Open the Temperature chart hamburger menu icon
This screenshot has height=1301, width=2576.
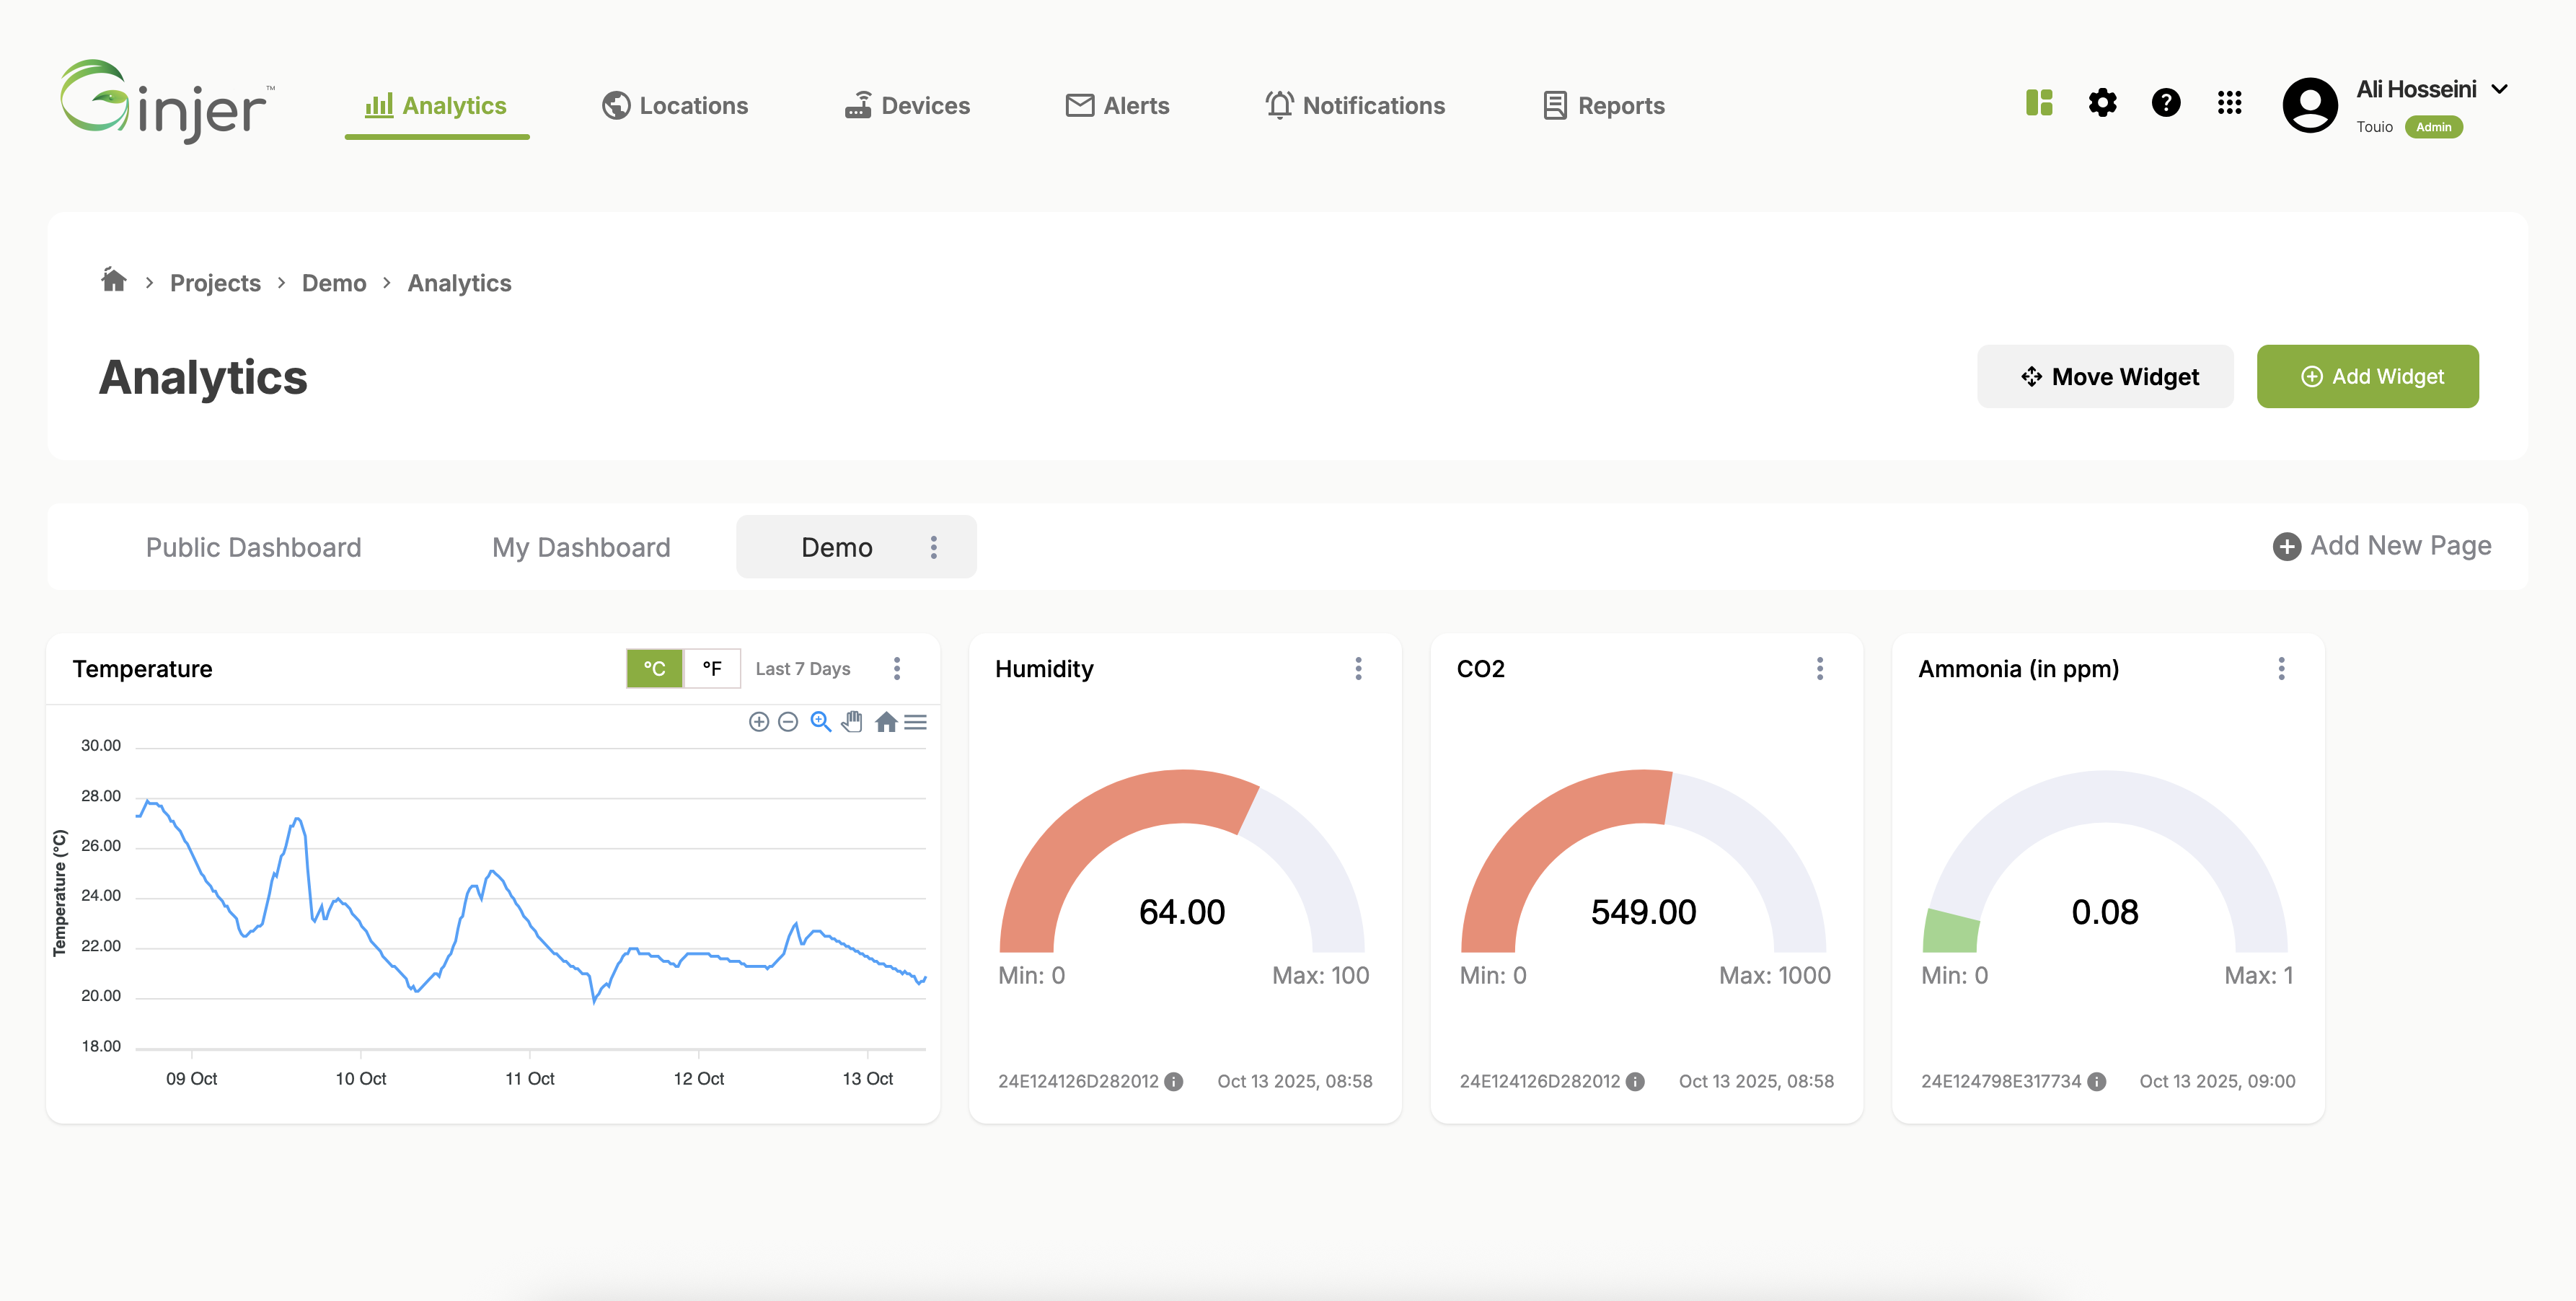915,722
